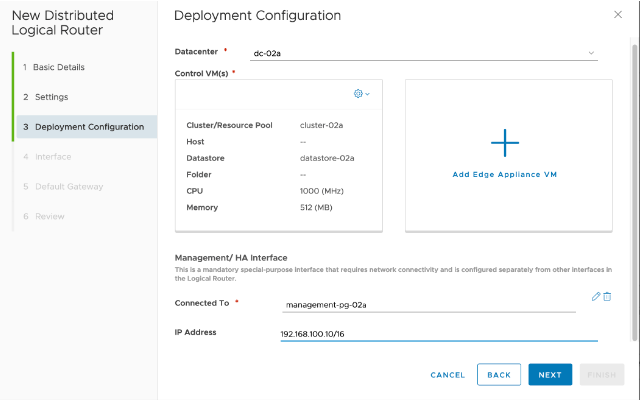
Task: Select Deployment Configuration step
Action: coord(88,127)
